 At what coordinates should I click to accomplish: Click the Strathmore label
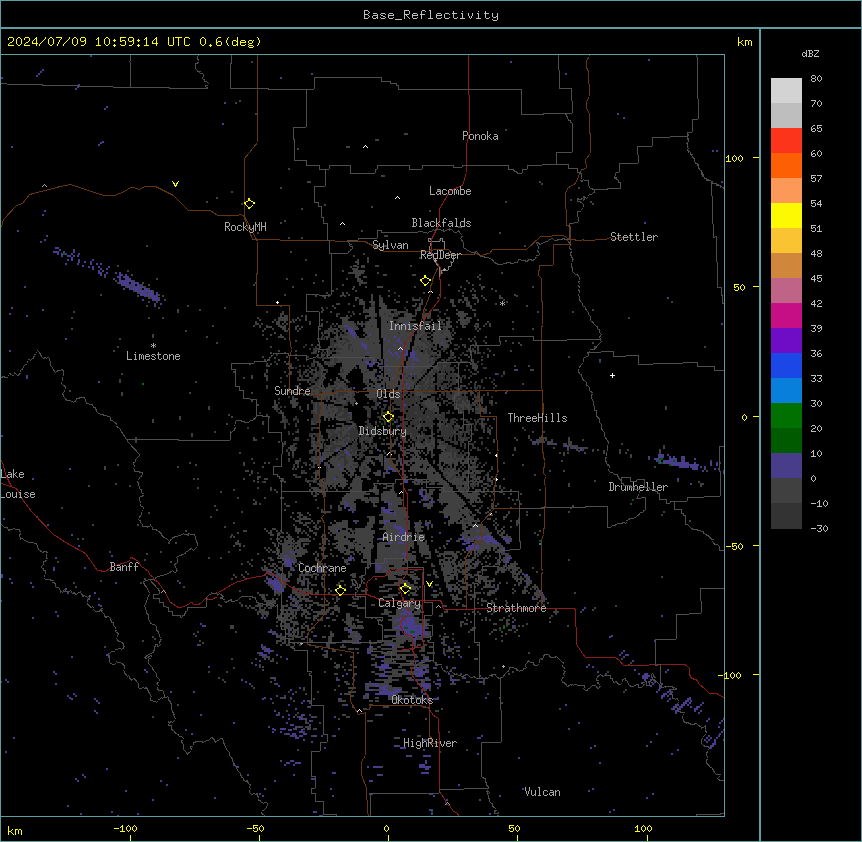coord(516,608)
